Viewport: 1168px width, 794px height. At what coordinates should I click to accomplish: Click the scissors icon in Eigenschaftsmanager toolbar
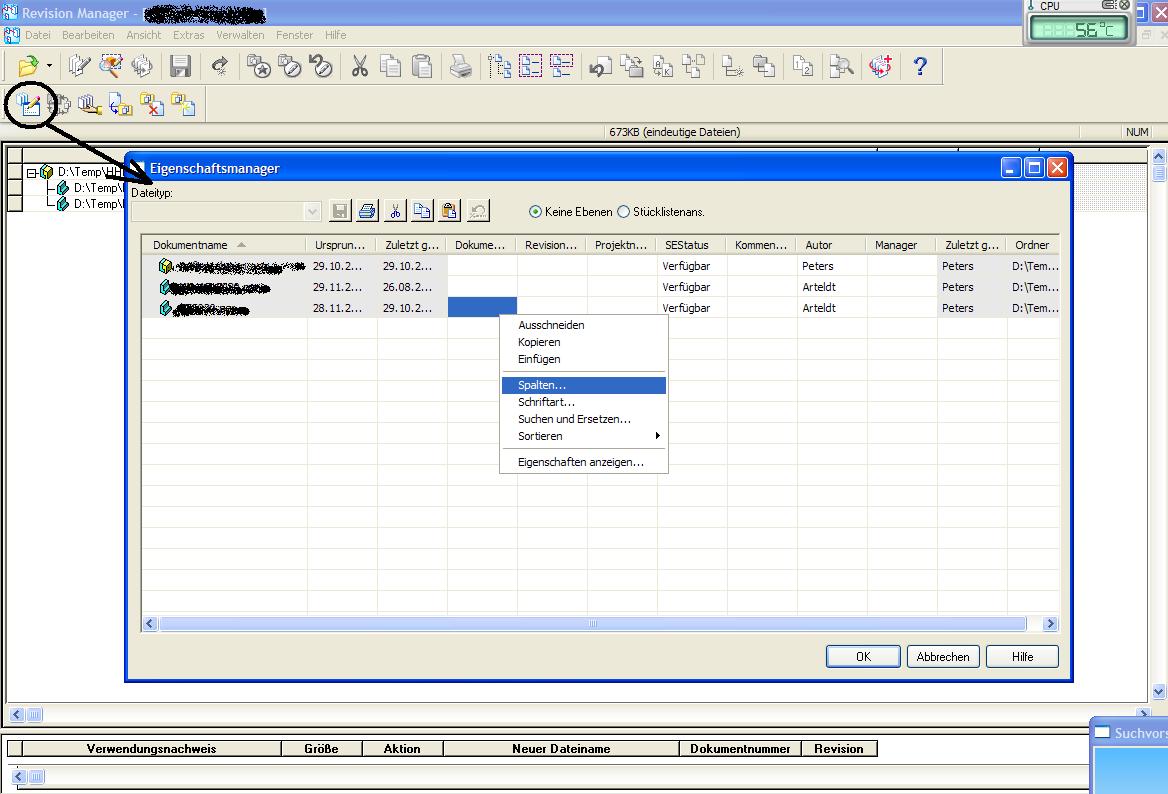click(395, 211)
